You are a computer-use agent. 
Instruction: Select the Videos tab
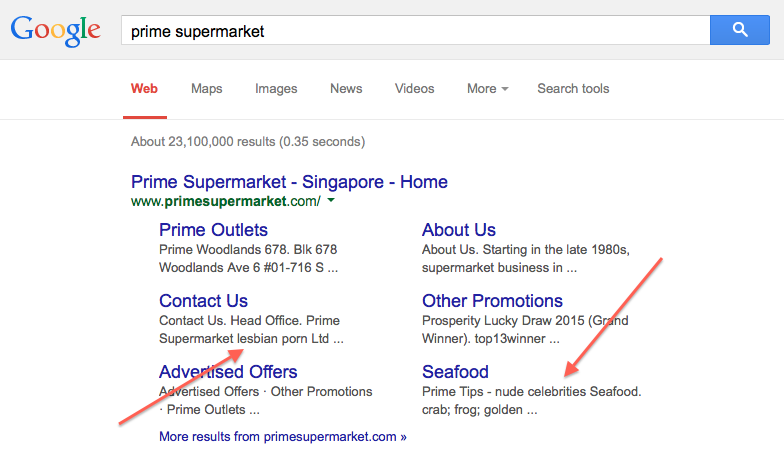[414, 88]
